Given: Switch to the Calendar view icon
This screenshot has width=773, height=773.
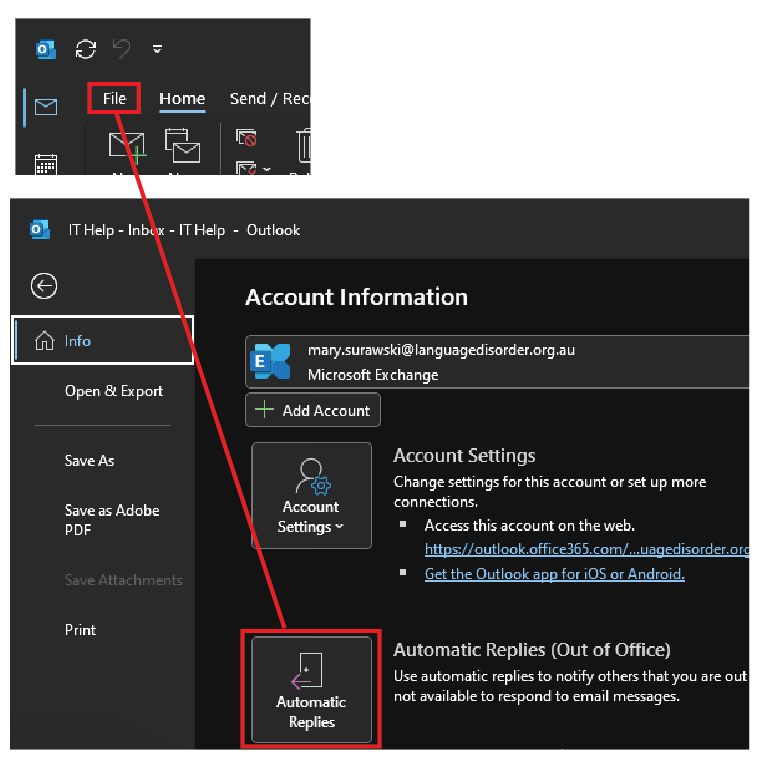Looking at the screenshot, I should pos(46,164).
